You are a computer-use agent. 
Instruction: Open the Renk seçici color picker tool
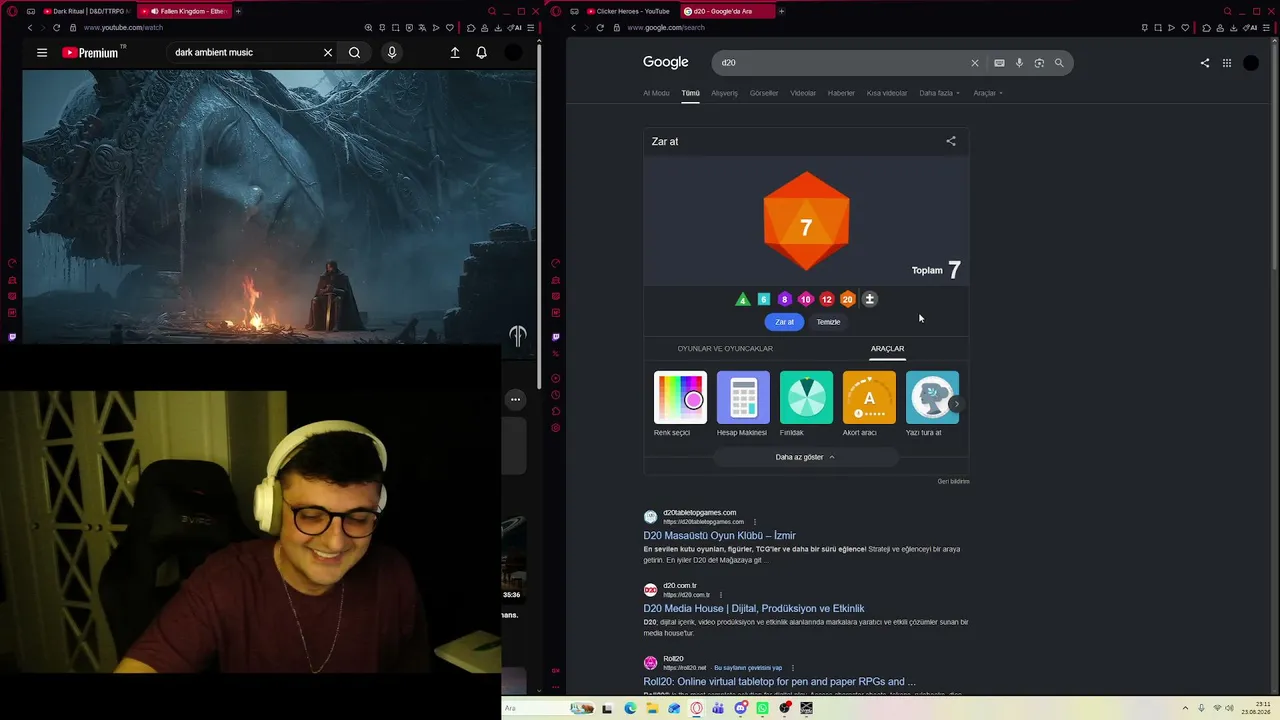(680, 404)
